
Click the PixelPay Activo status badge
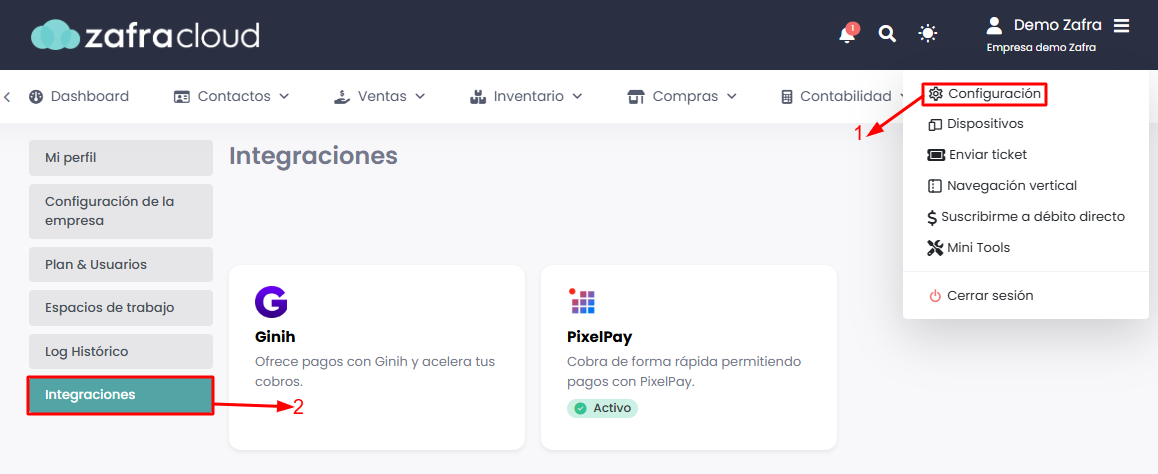[x=602, y=408]
